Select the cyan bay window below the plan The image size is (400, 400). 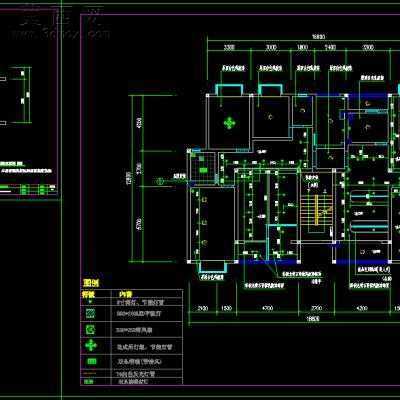click(213, 267)
